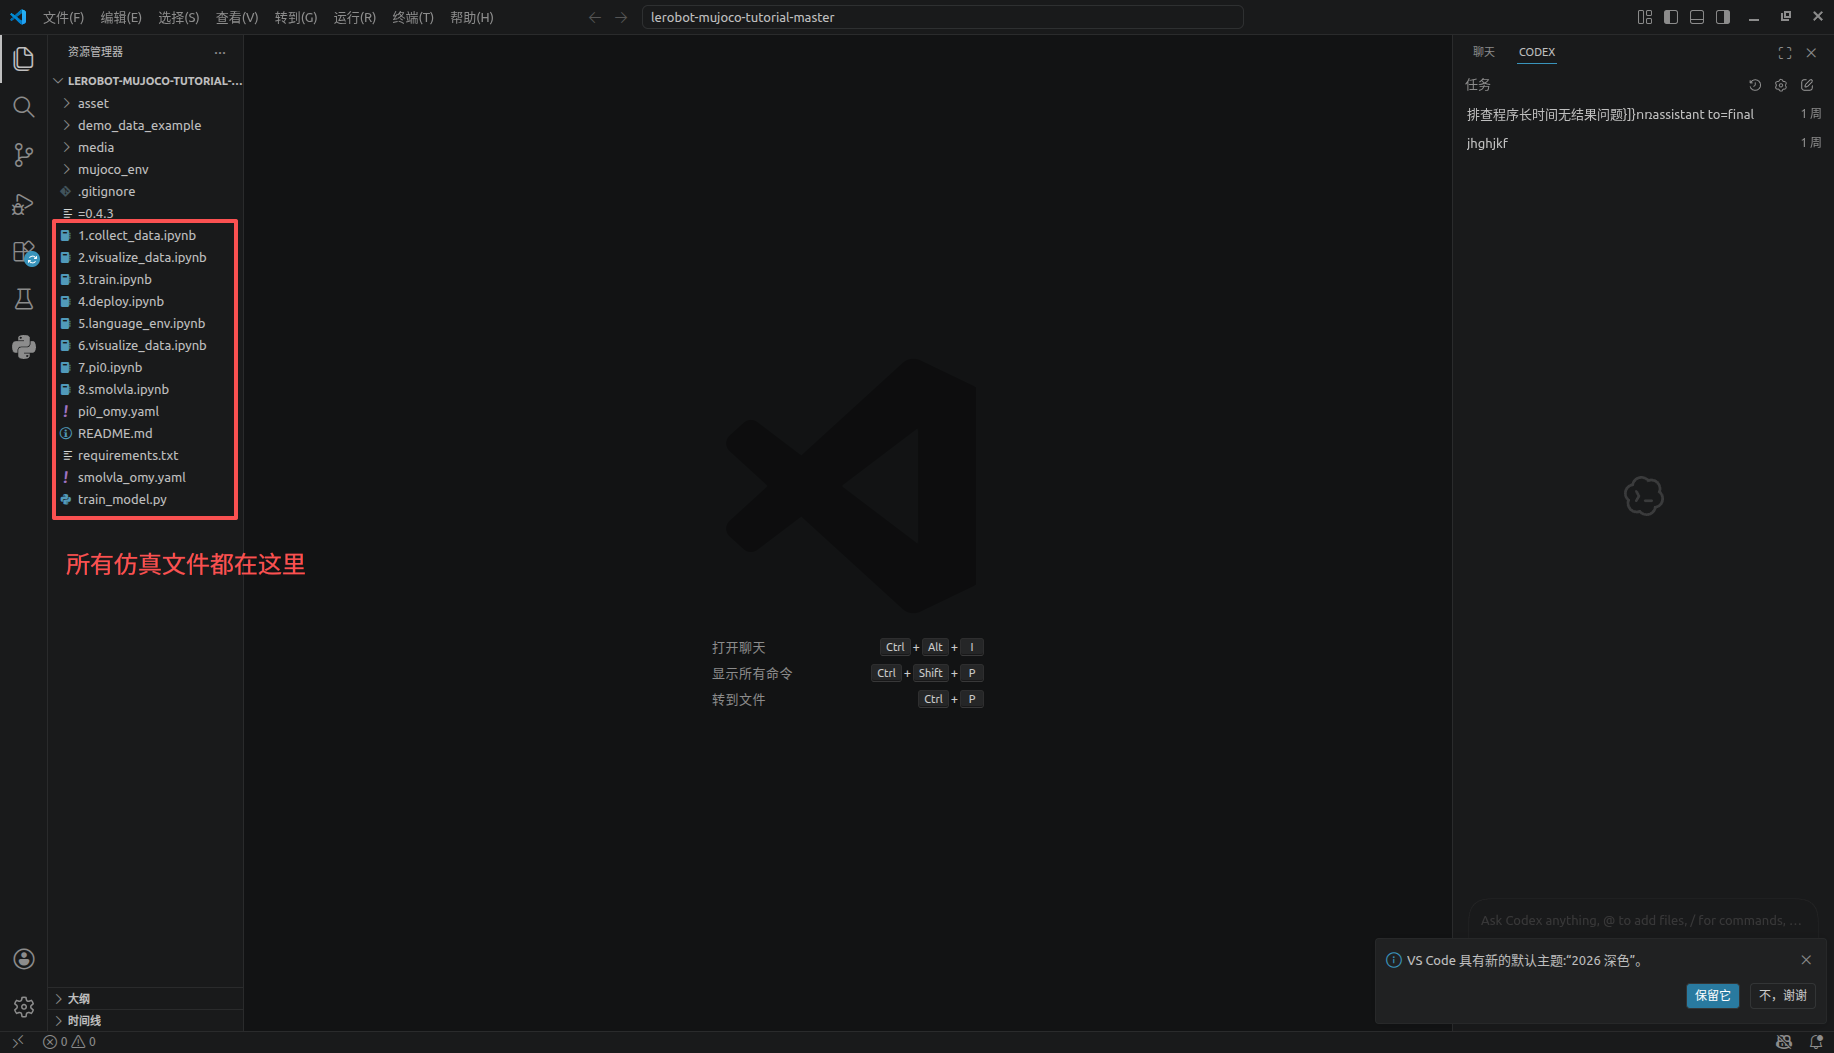Expand the asset folder
Image resolution: width=1834 pixels, height=1053 pixels.
pos(145,103)
